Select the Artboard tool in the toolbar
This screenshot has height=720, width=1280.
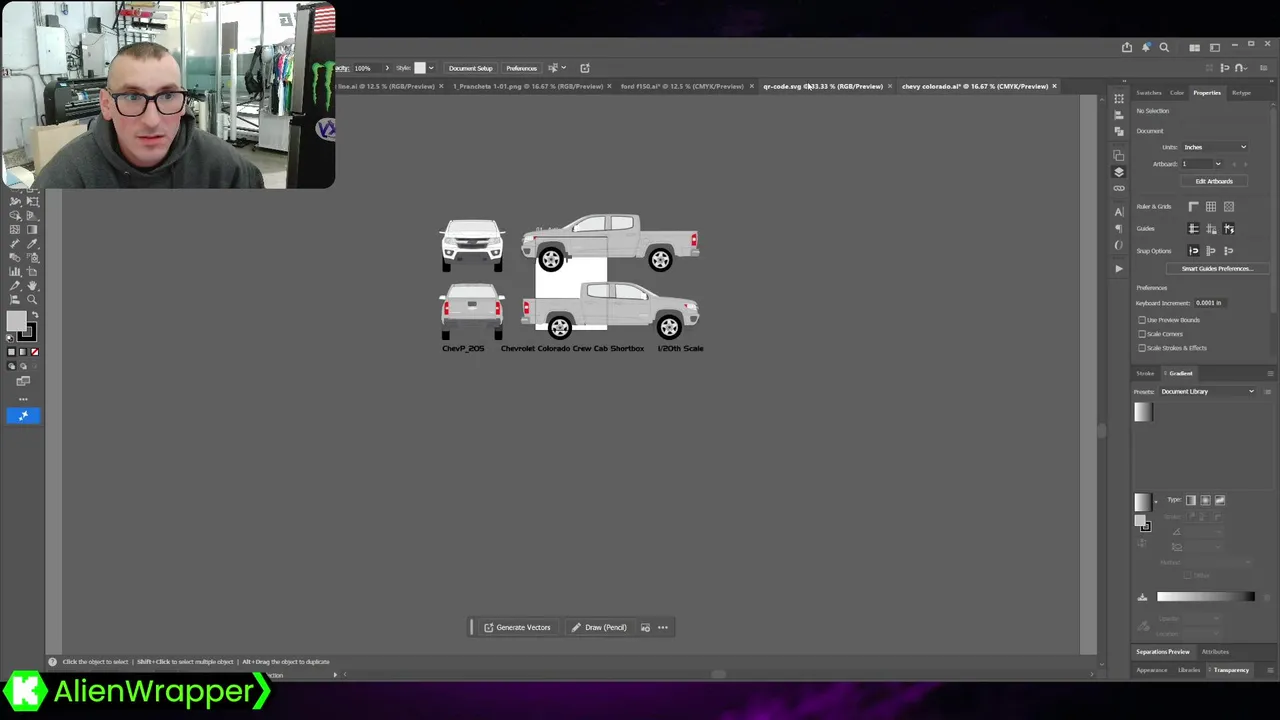(x=32, y=271)
